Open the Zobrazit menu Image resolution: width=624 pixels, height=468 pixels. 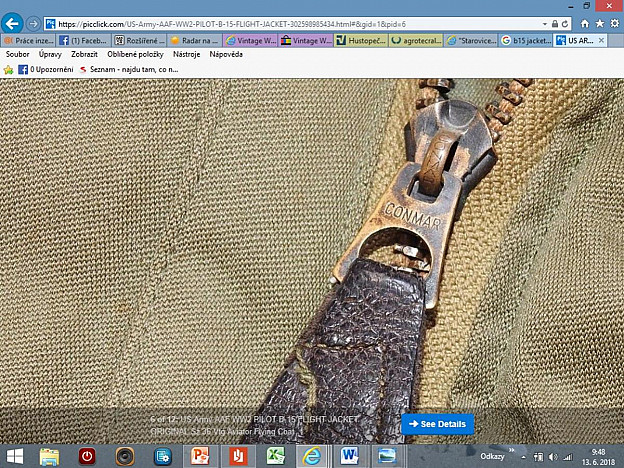tap(84, 54)
